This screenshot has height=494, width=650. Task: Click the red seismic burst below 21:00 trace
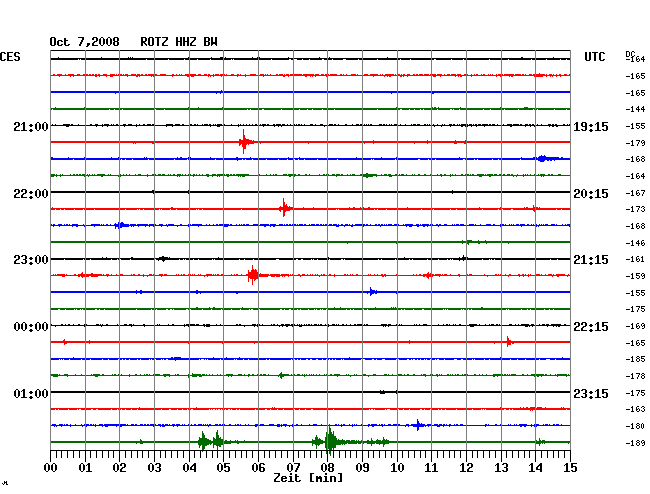tap(245, 142)
